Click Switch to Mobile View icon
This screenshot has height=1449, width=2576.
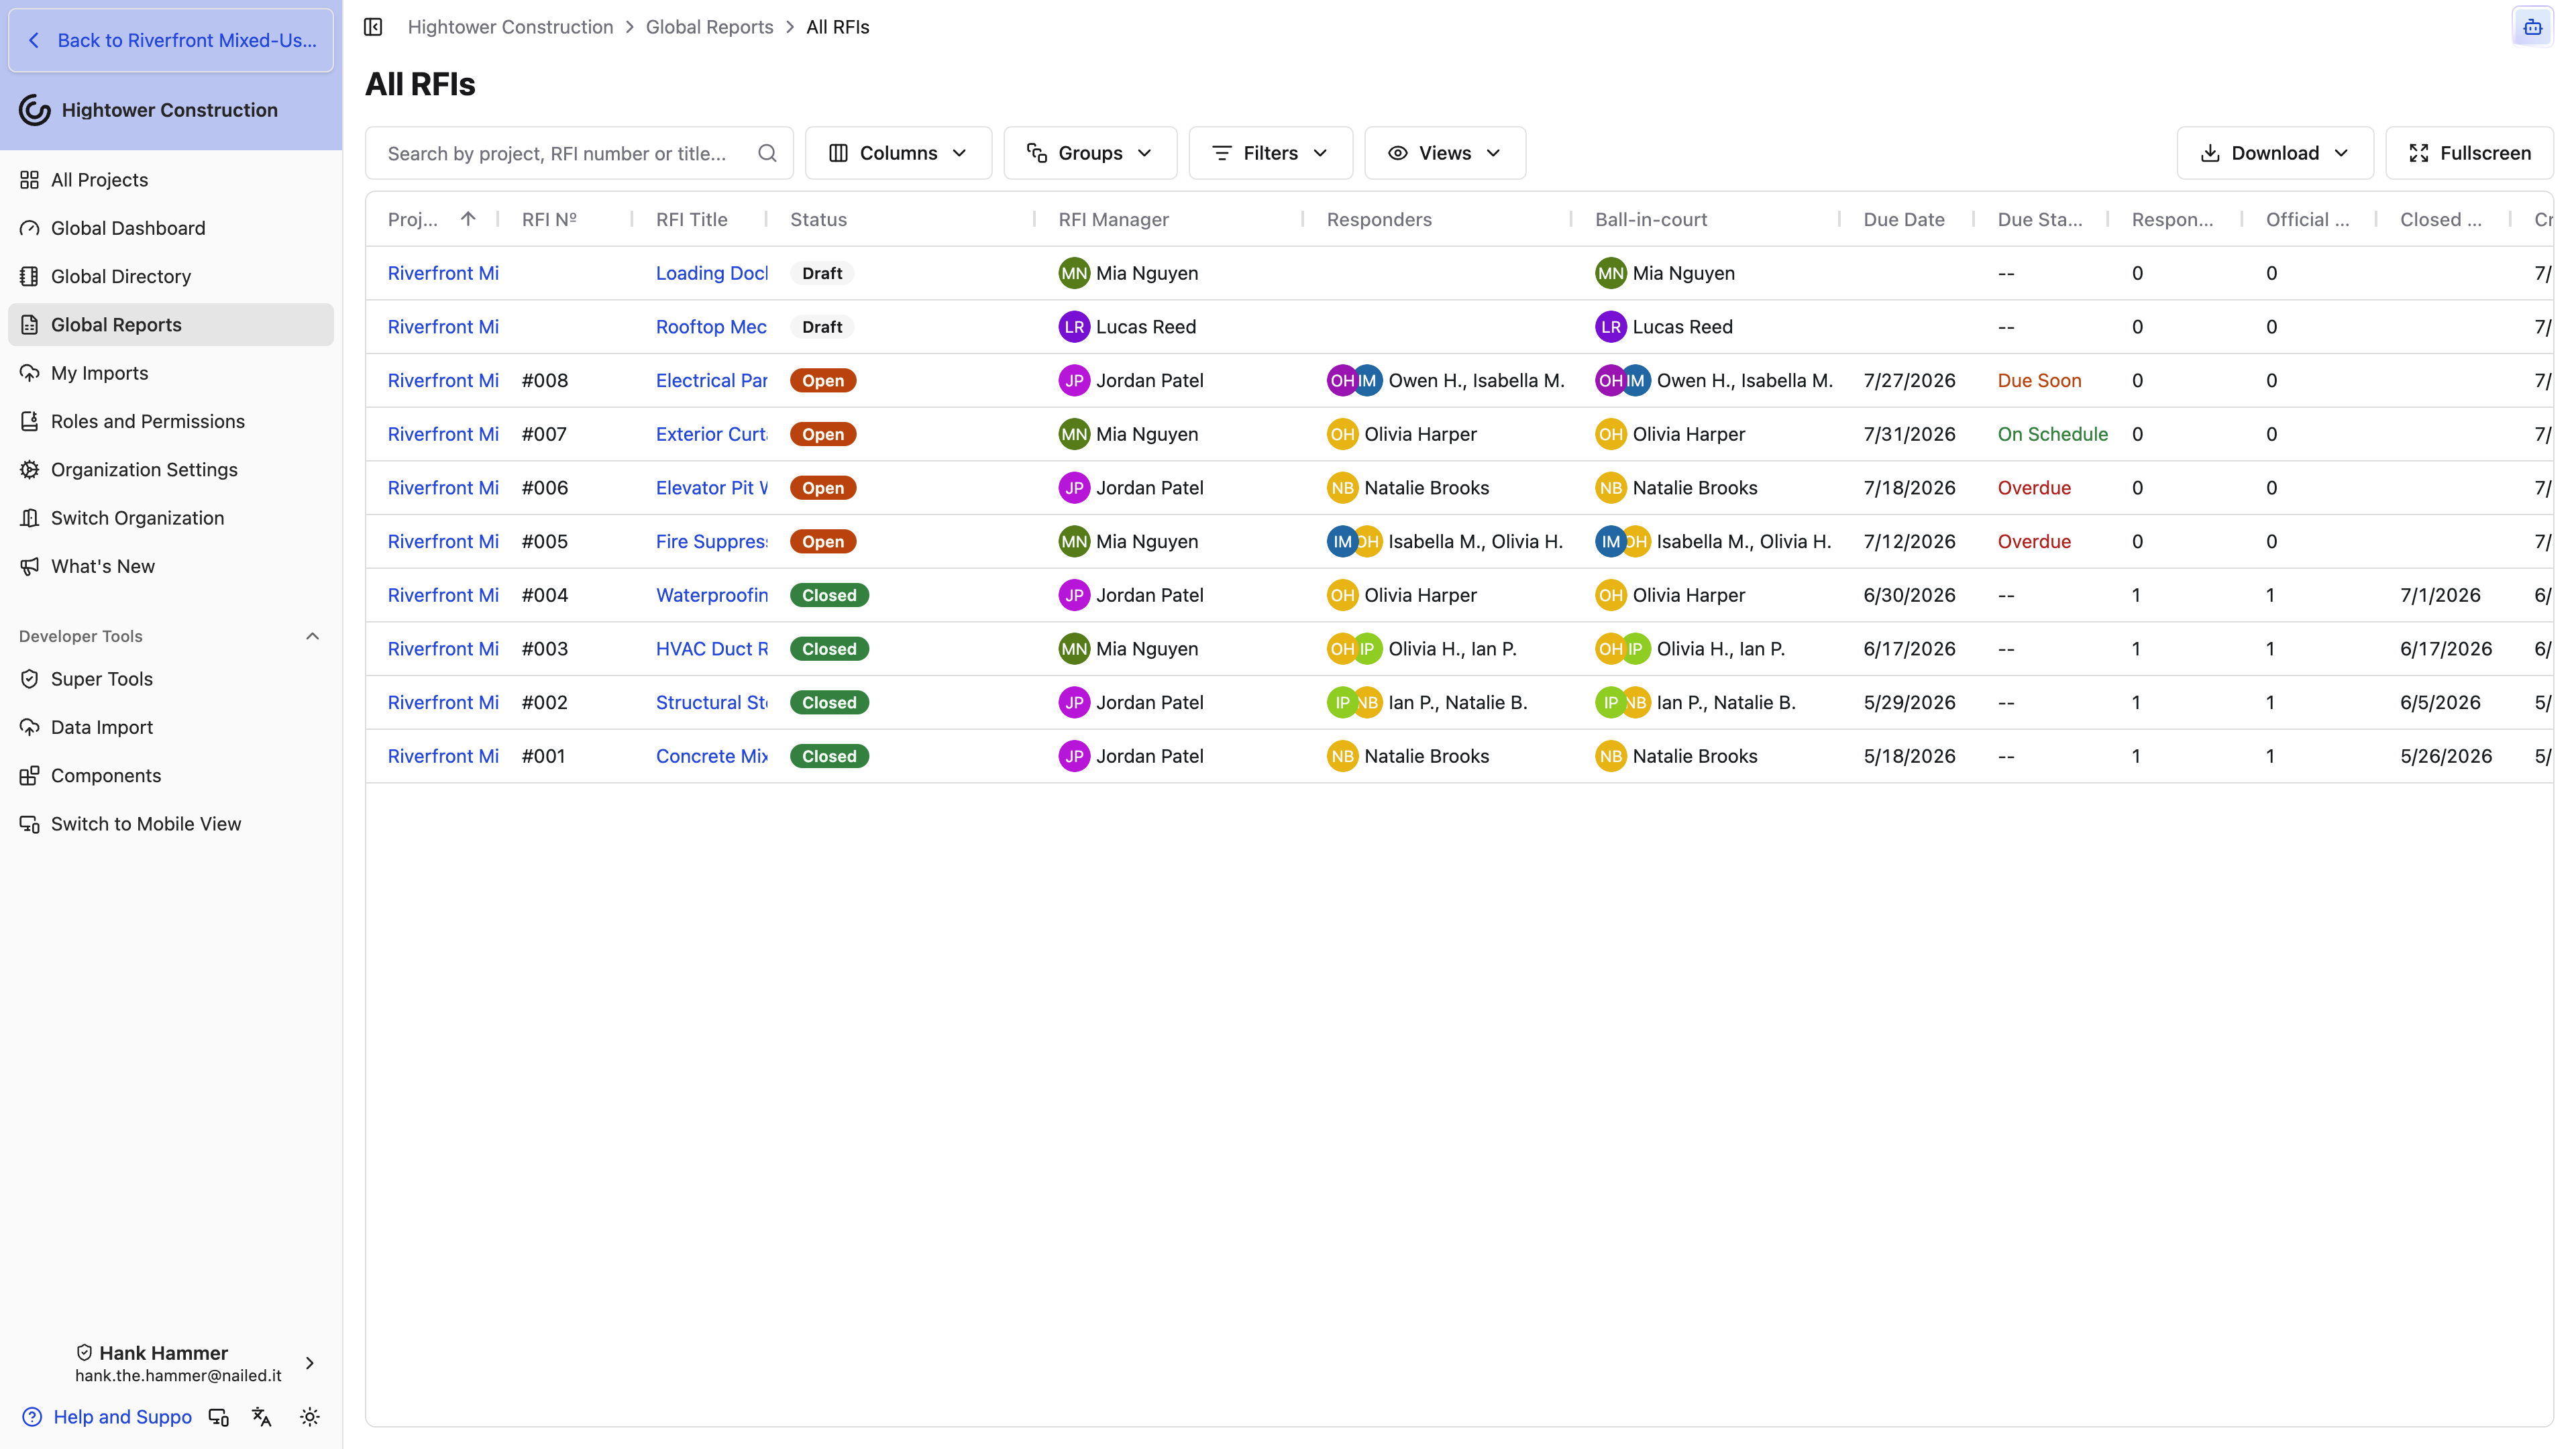(x=30, y=824)
